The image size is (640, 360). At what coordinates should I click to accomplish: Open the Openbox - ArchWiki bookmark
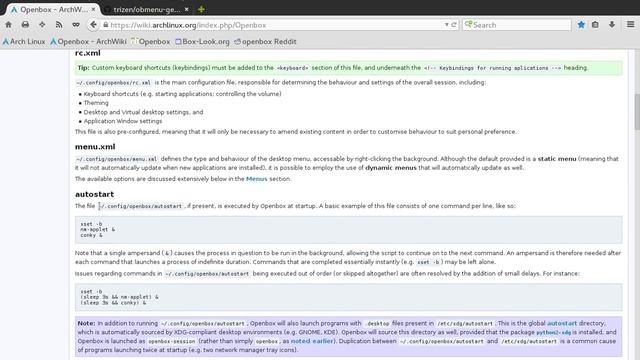tap(88, 42)
